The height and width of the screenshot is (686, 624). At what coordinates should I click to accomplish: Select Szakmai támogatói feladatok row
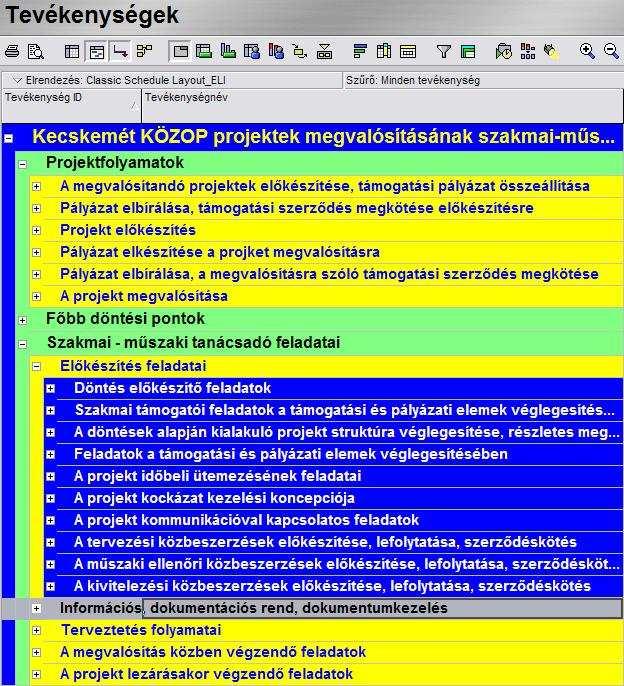(x=333, y=410)
